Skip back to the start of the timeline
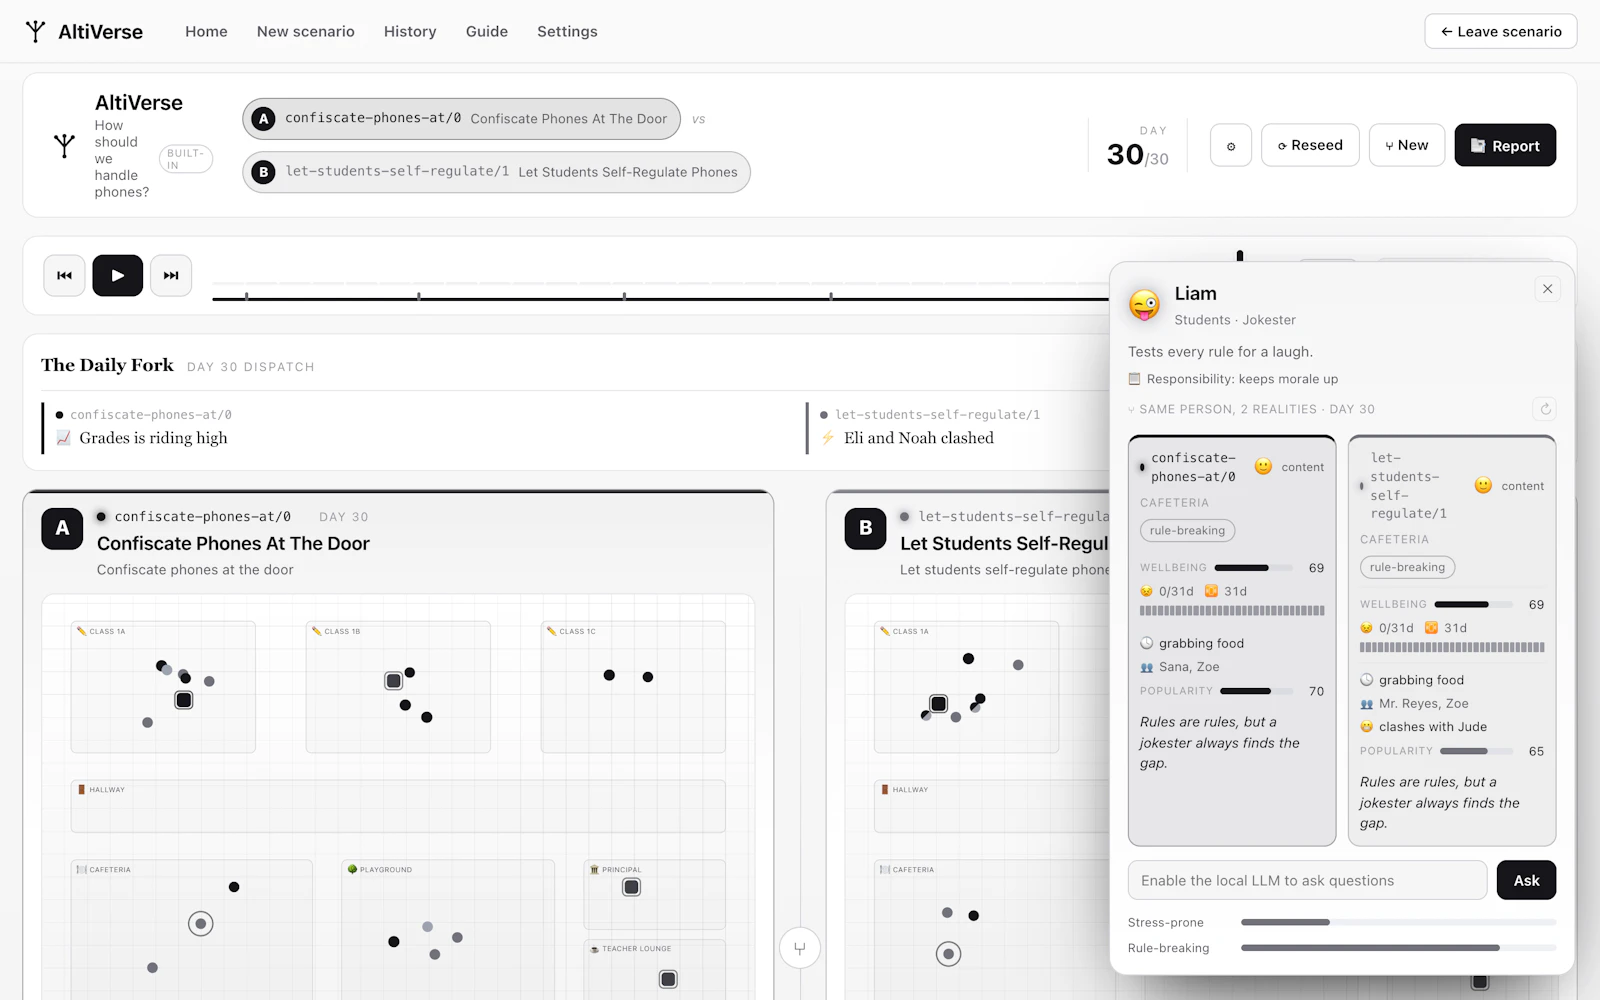Viewport: 1600px width, 1000px height. click(x=64, y=275)
